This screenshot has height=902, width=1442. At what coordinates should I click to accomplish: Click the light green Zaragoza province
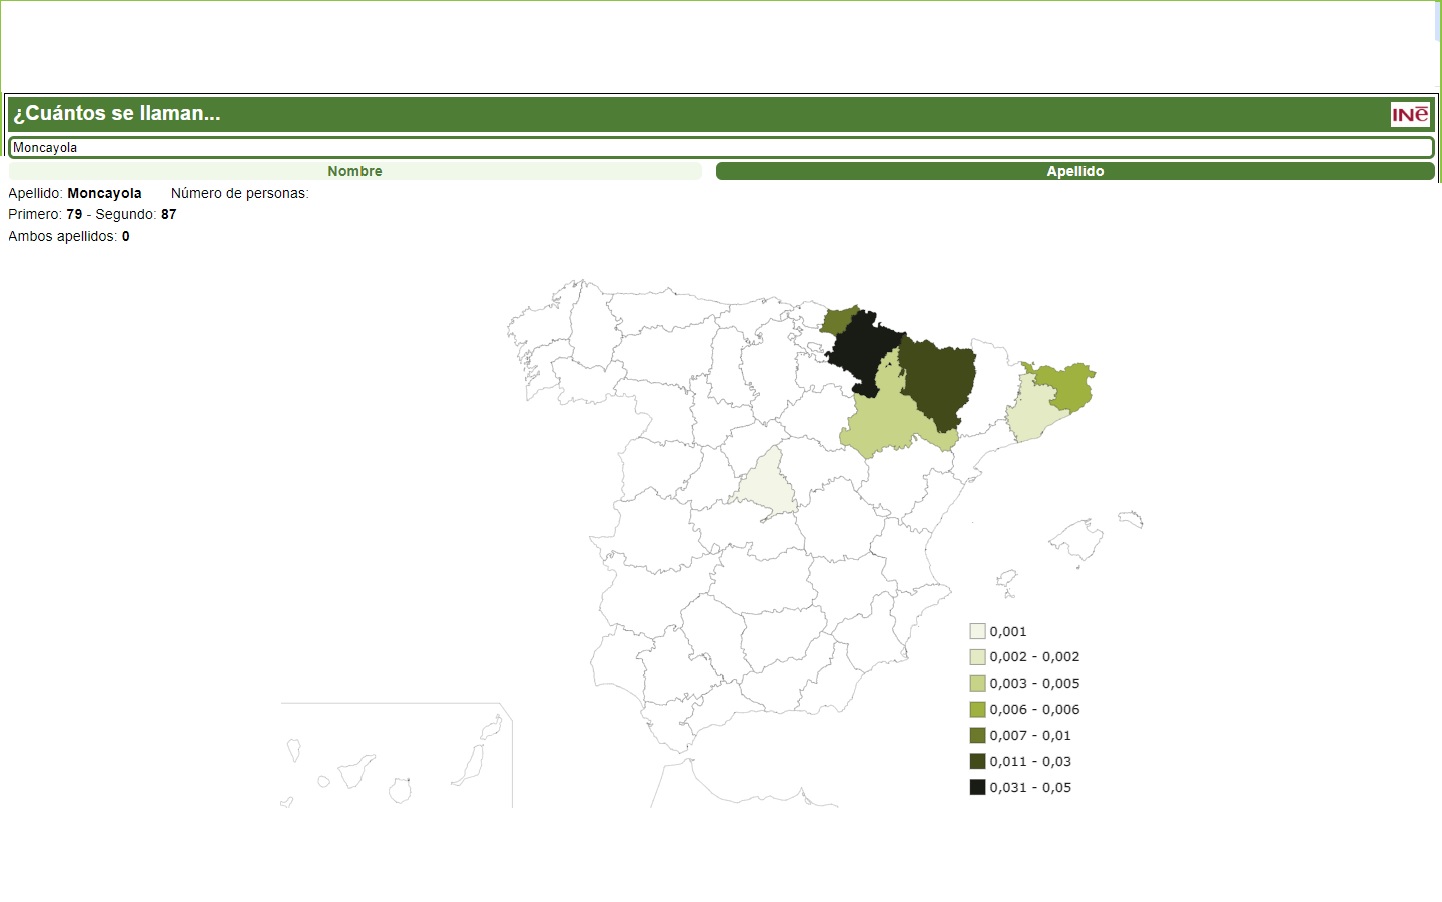coord(885,420)
